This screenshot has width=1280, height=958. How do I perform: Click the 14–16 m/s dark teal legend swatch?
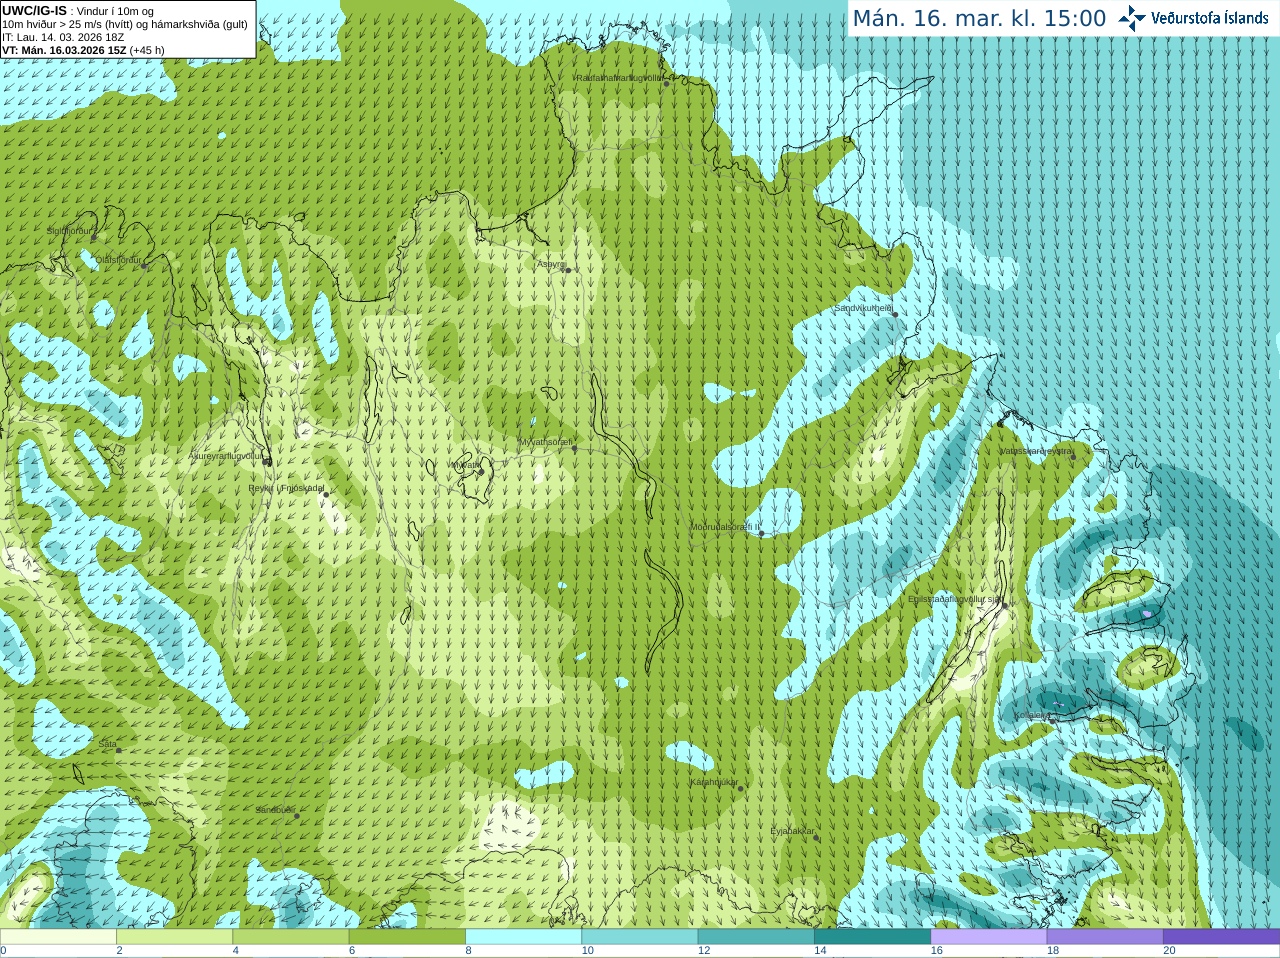click(872, 937)
